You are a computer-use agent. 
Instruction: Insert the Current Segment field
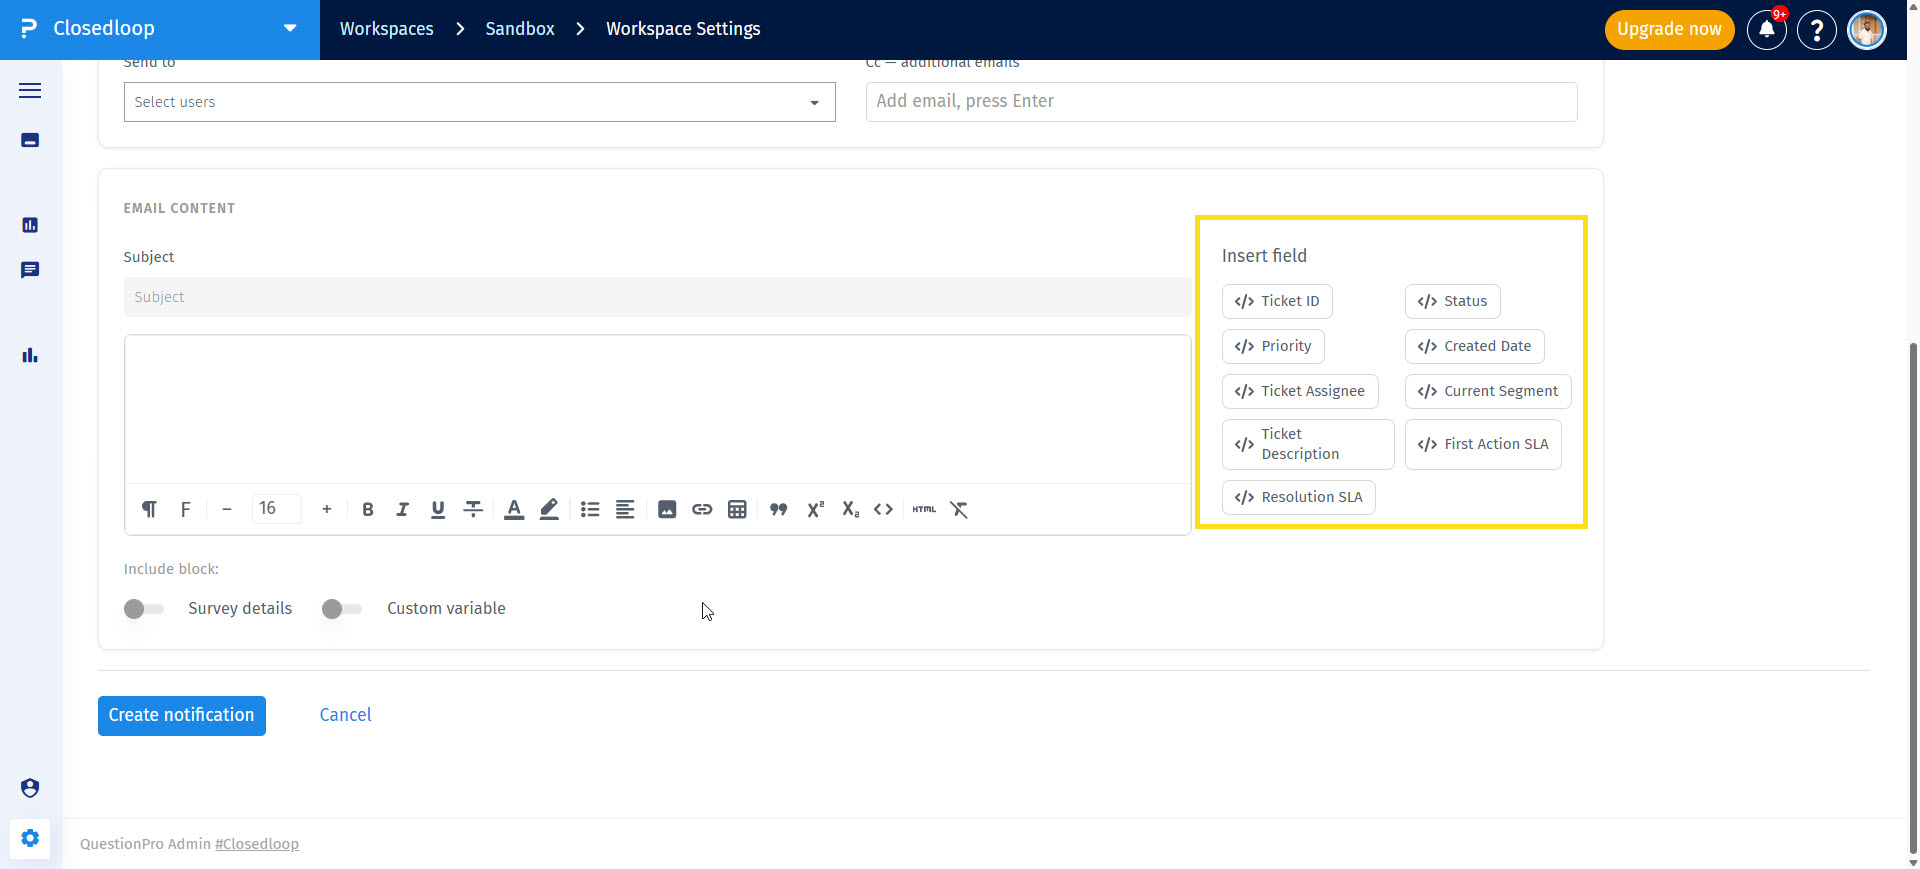tap(1488, 391)
